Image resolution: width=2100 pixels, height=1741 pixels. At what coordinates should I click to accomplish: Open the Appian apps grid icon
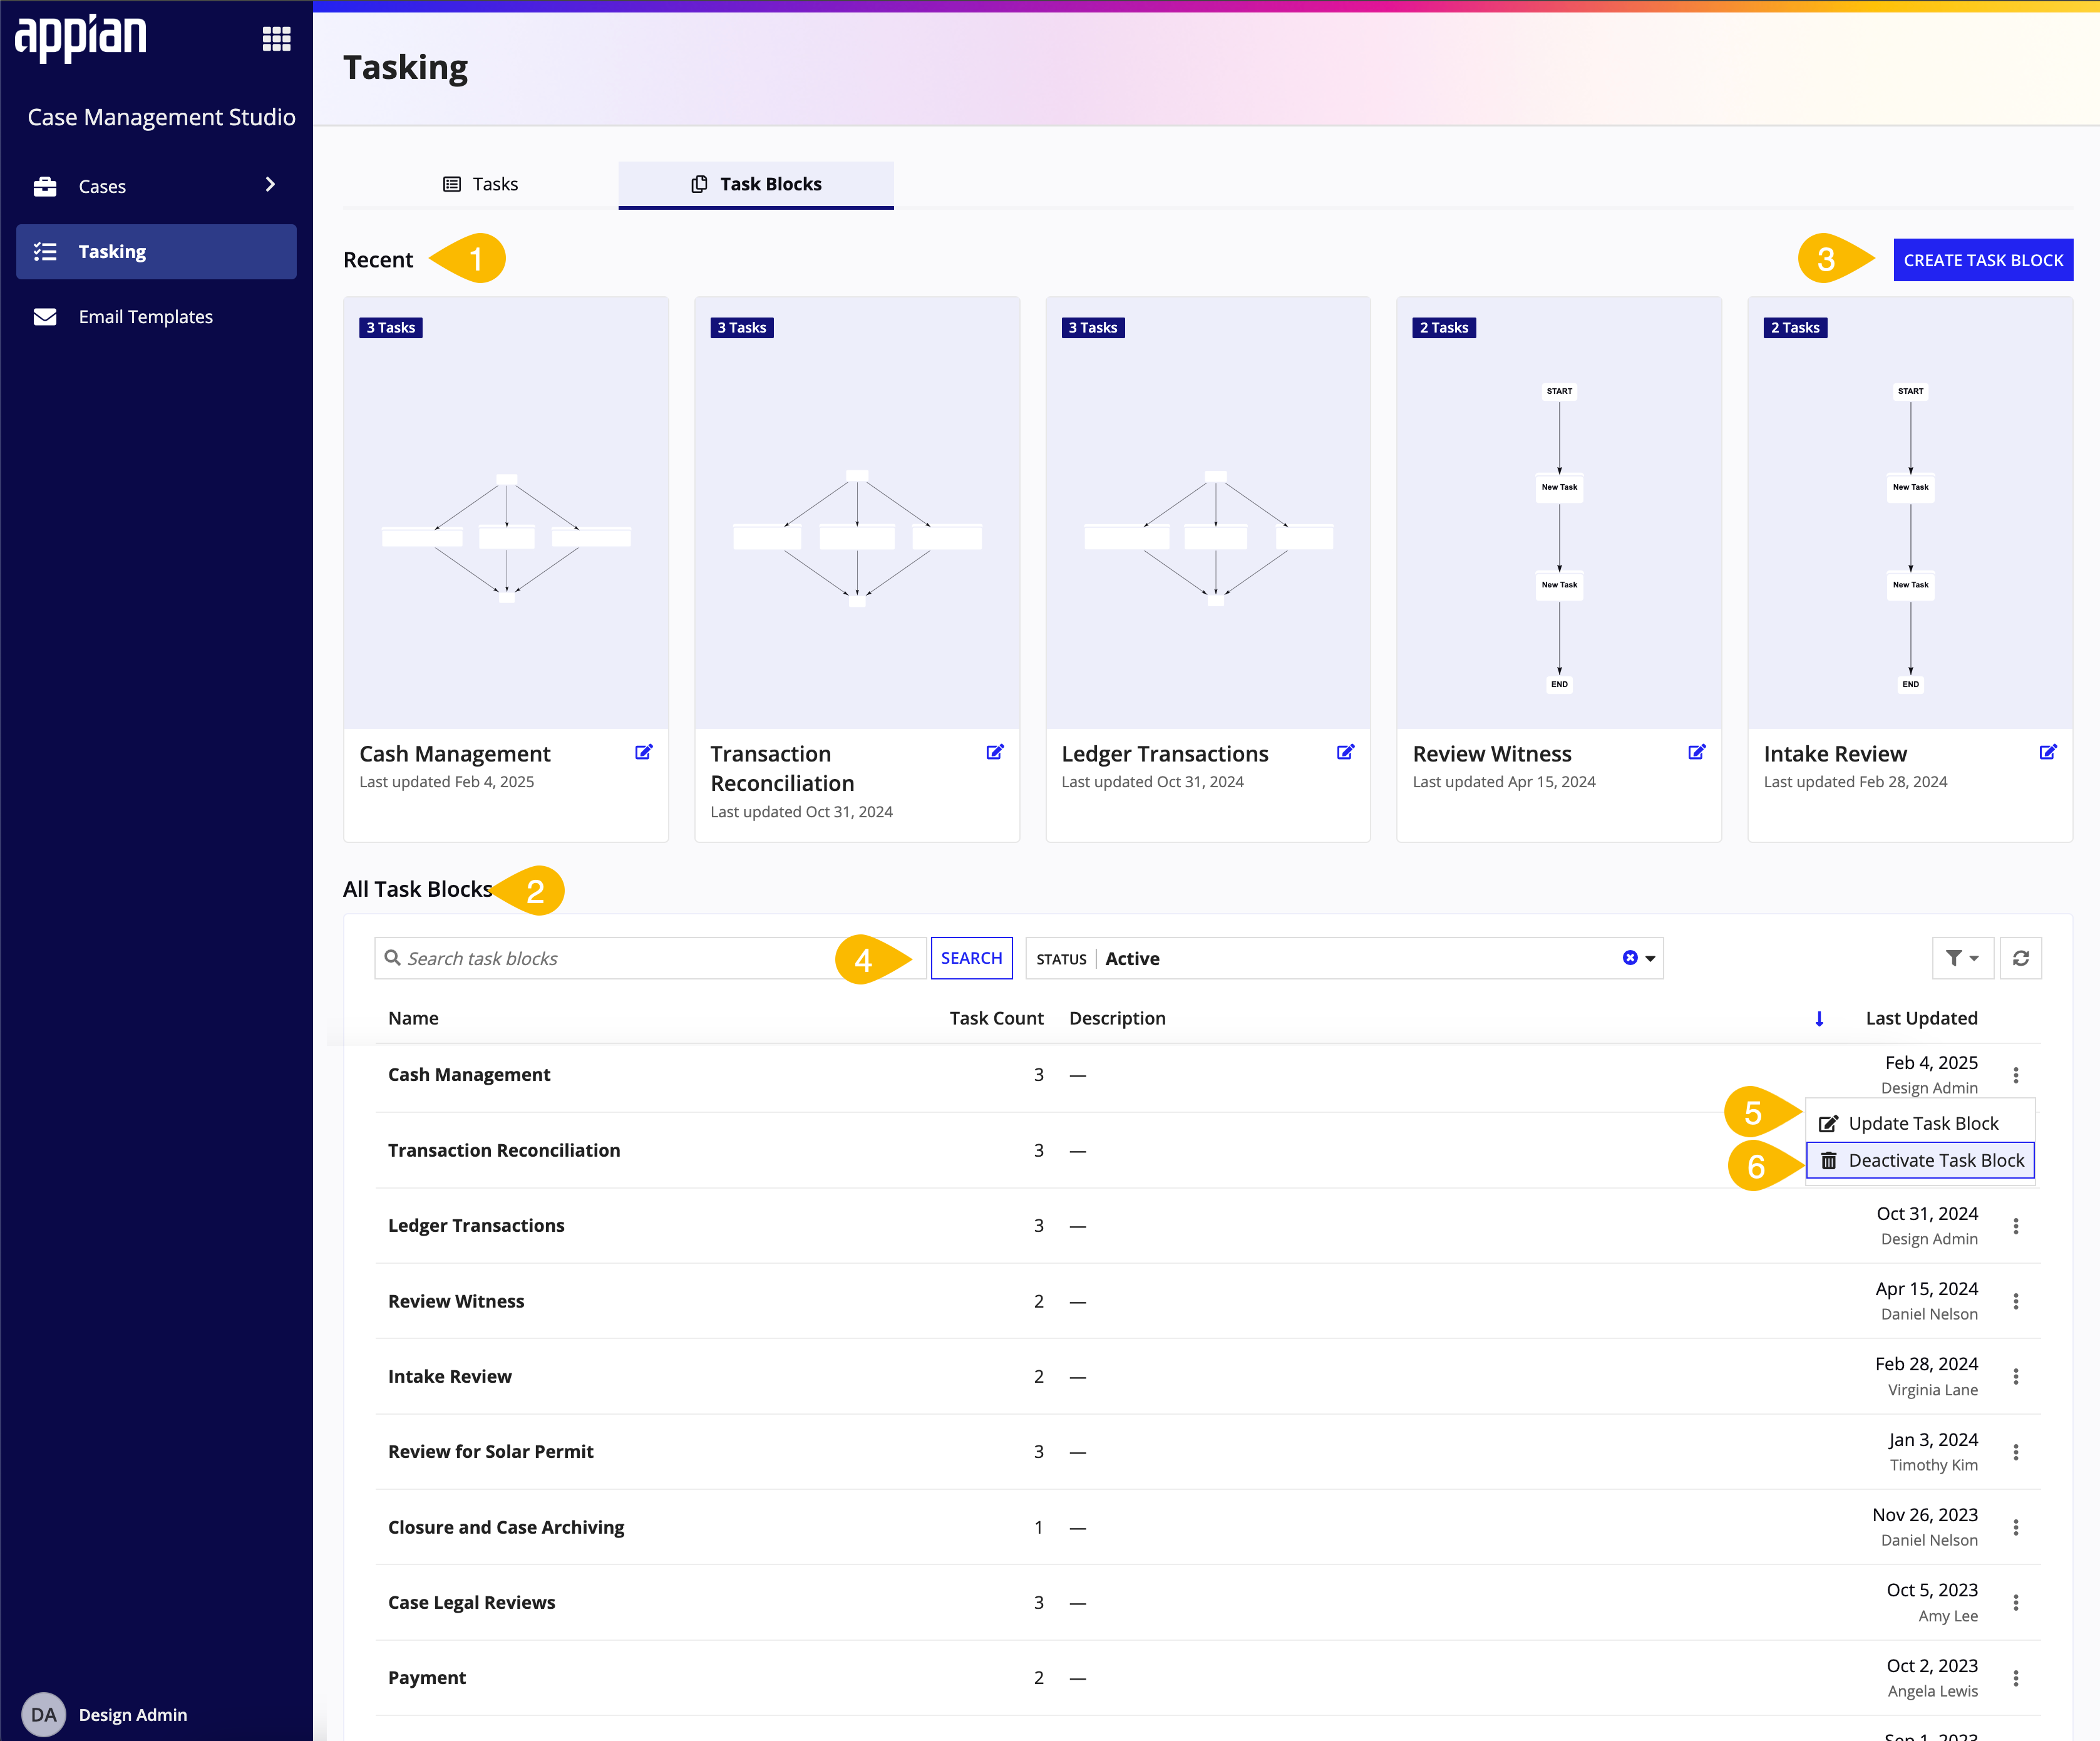pos(276,39)
